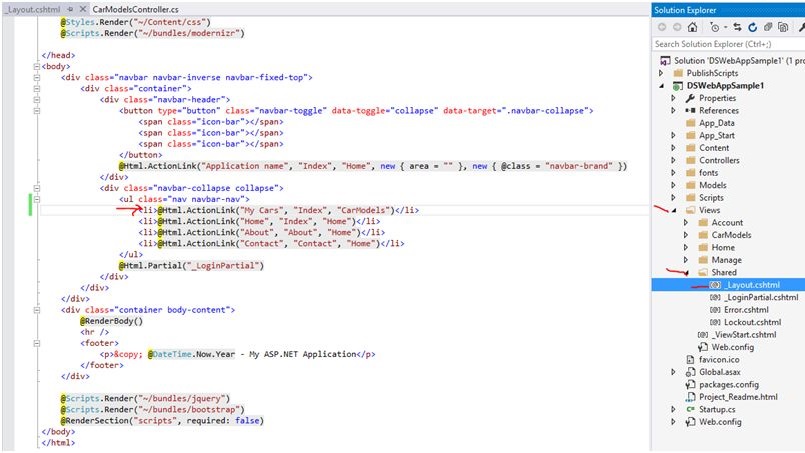This screenshot has width=805, height=453.
Task: Expand the Global.asax node arrow
Action: (x=674, y=372)
